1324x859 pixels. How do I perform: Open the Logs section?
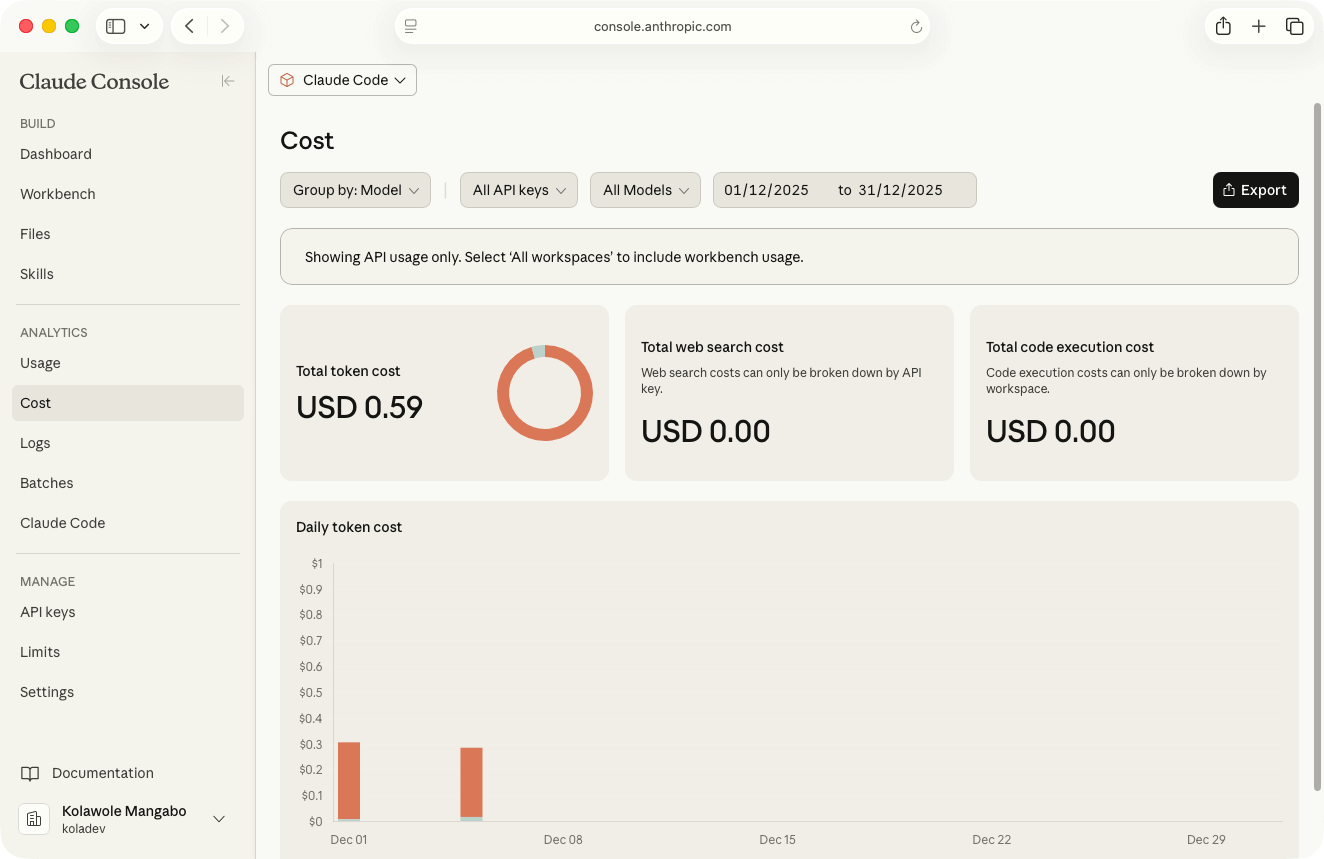click(35, 443)
